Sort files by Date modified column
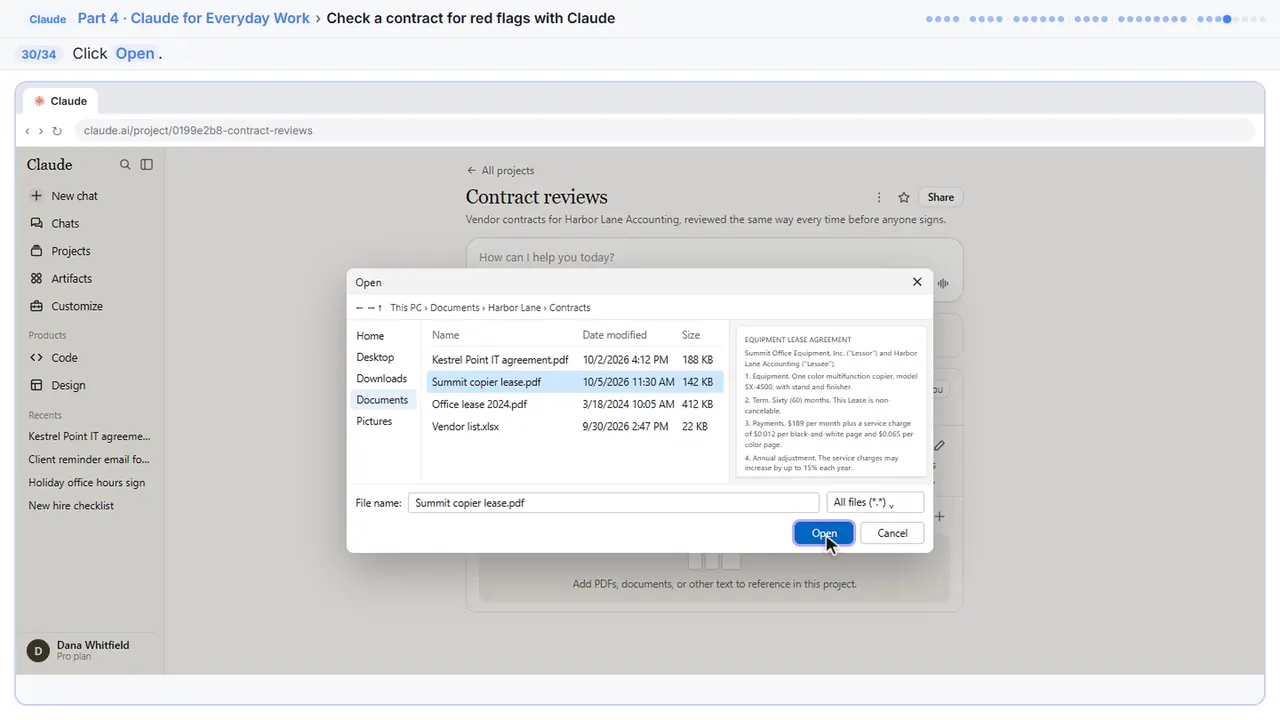1280x720 pixels. [x=614, y=336]
